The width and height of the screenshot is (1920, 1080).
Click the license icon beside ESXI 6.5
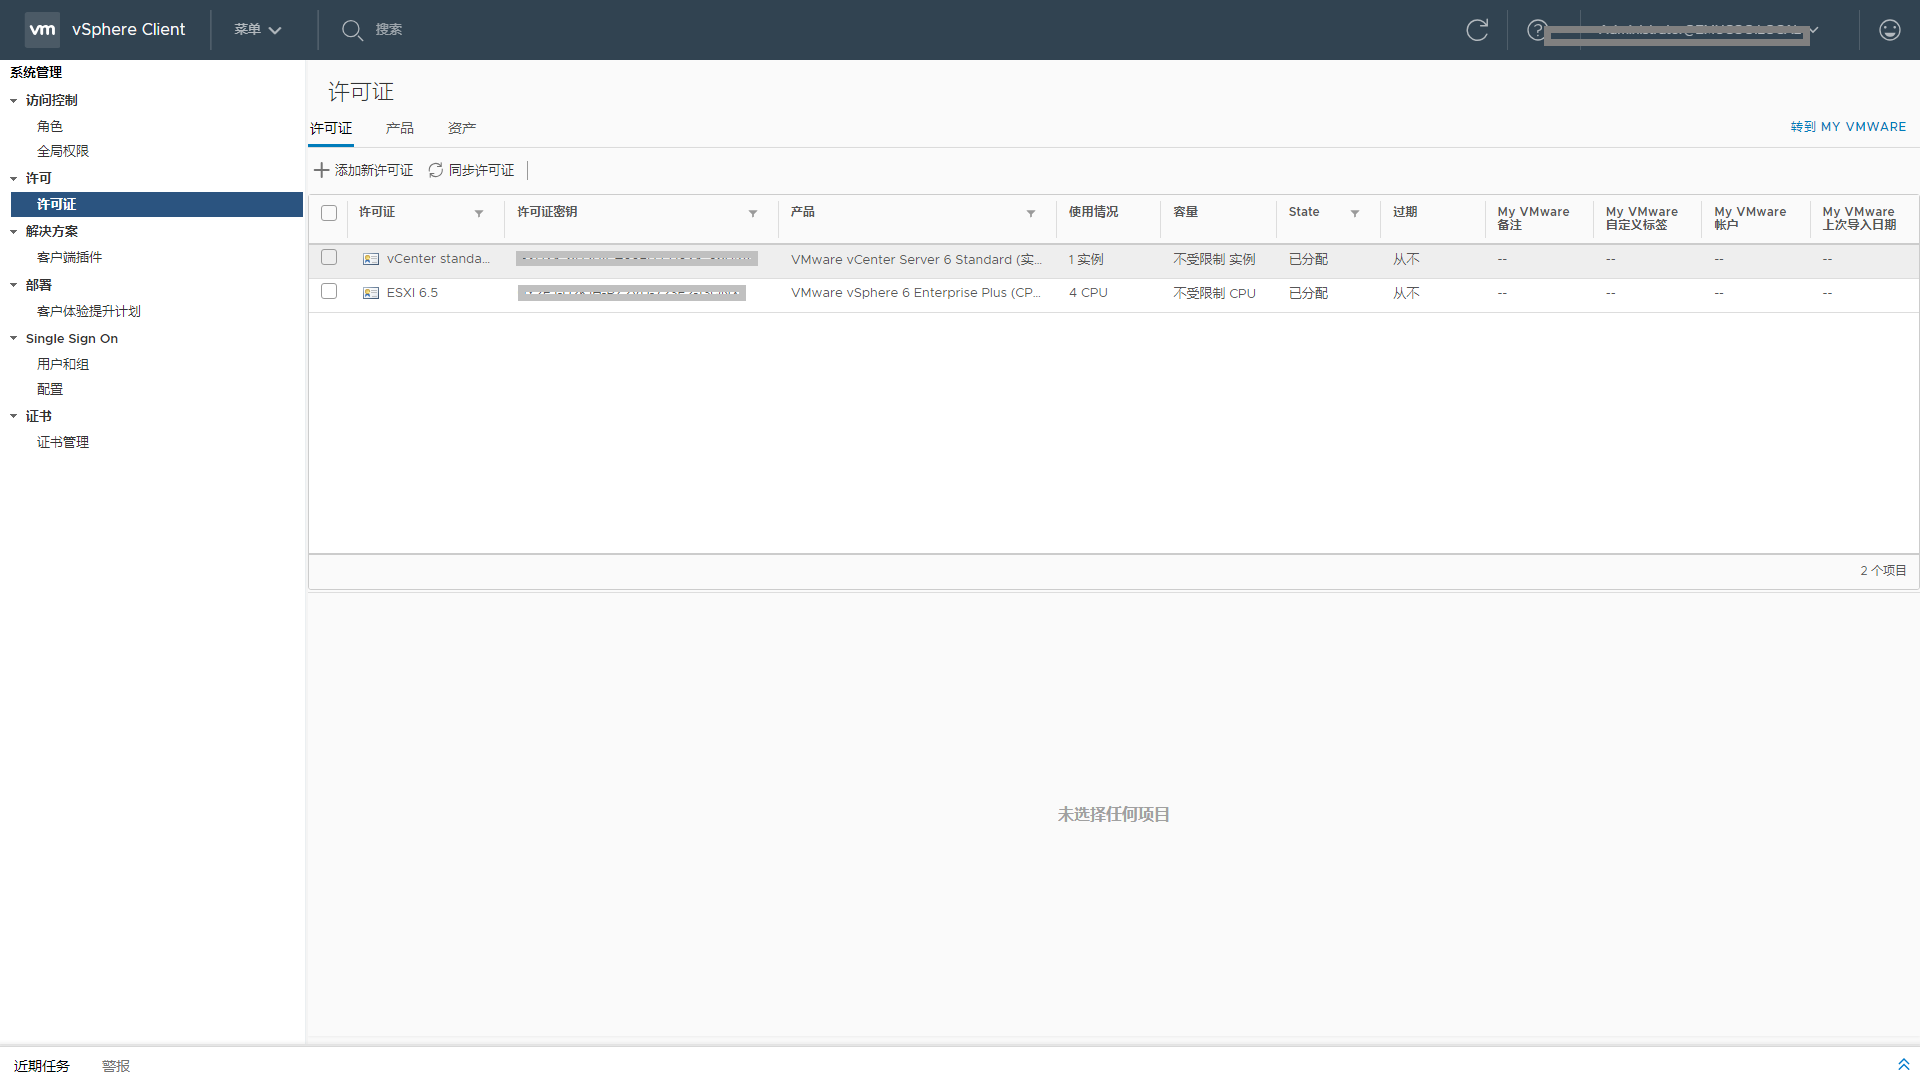click(371, 293)
